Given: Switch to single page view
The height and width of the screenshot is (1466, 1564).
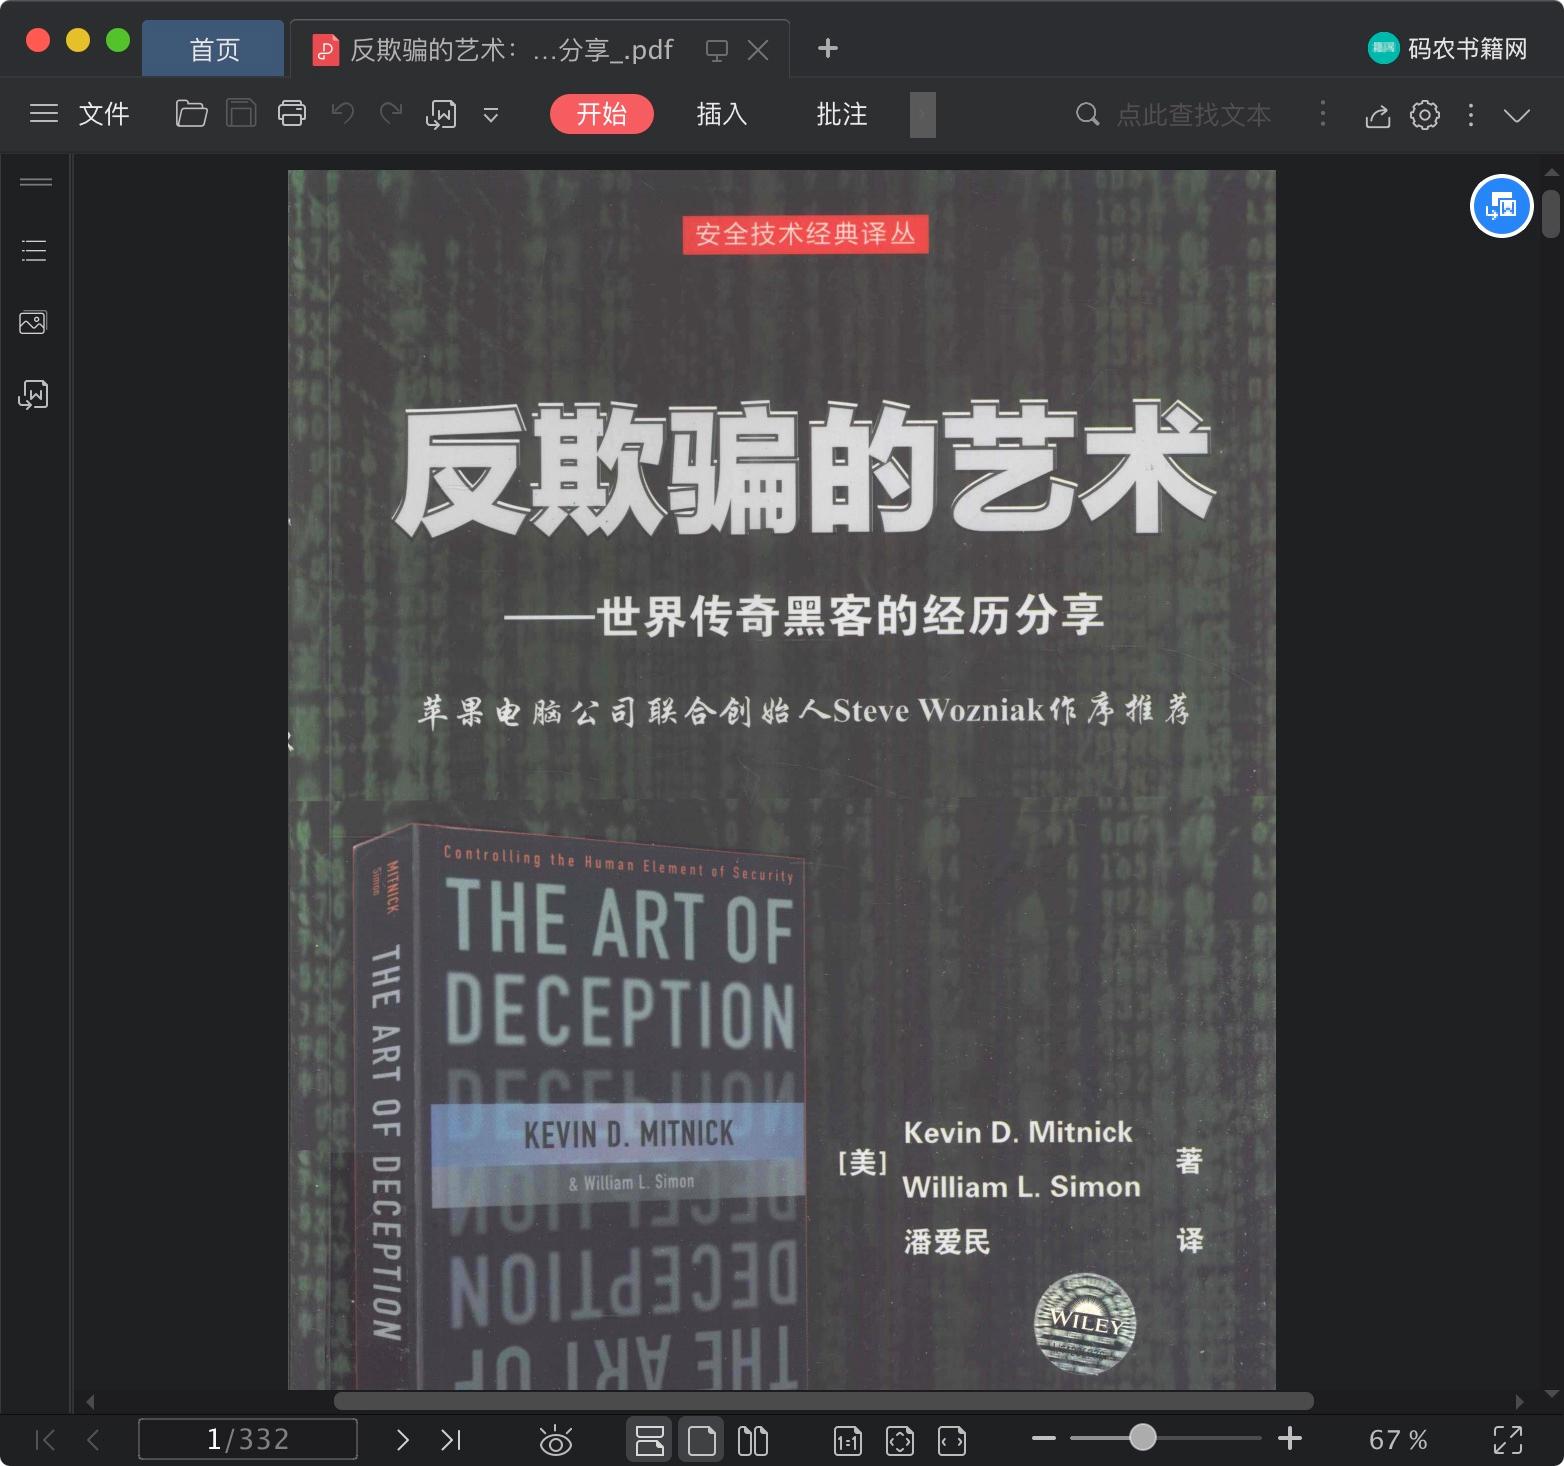Looking at the screenshot, I should 701,1440.
